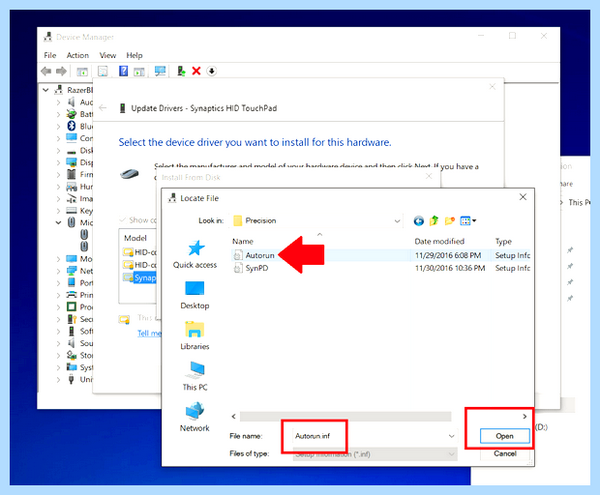The image size is (600, 495).
Task: Expand the Network adapters tree node
Action: coord(58,271)
